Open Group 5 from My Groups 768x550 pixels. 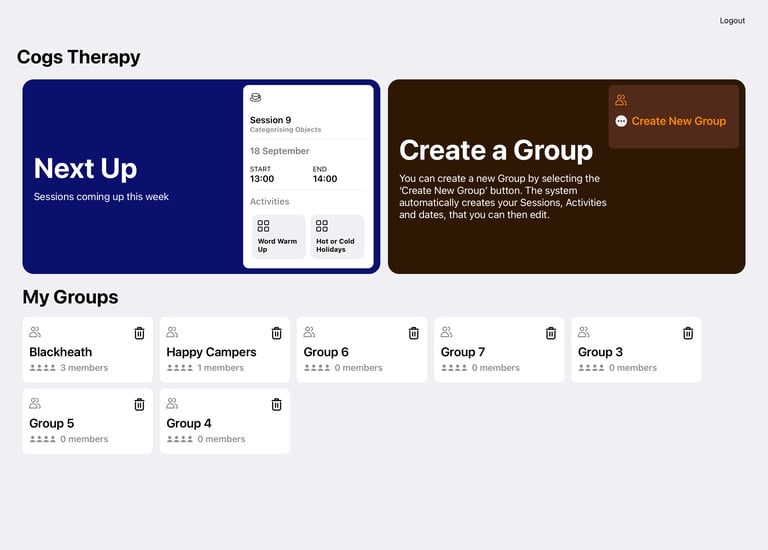point(88,421)
